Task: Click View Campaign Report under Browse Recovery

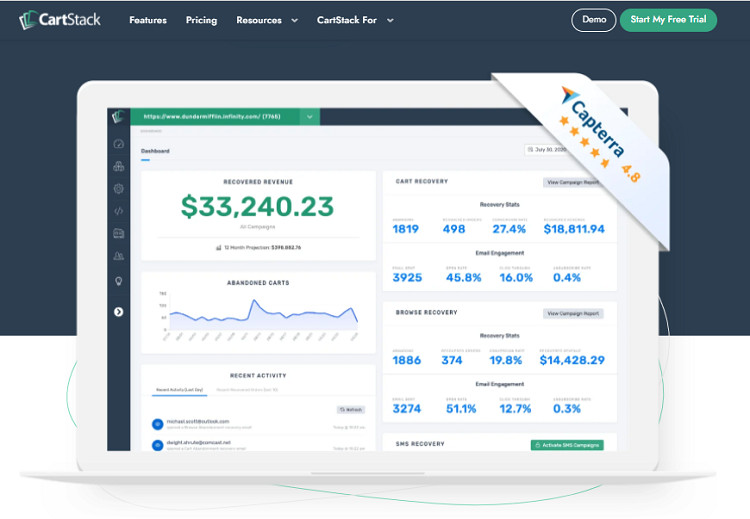Action: coord(573,313)
